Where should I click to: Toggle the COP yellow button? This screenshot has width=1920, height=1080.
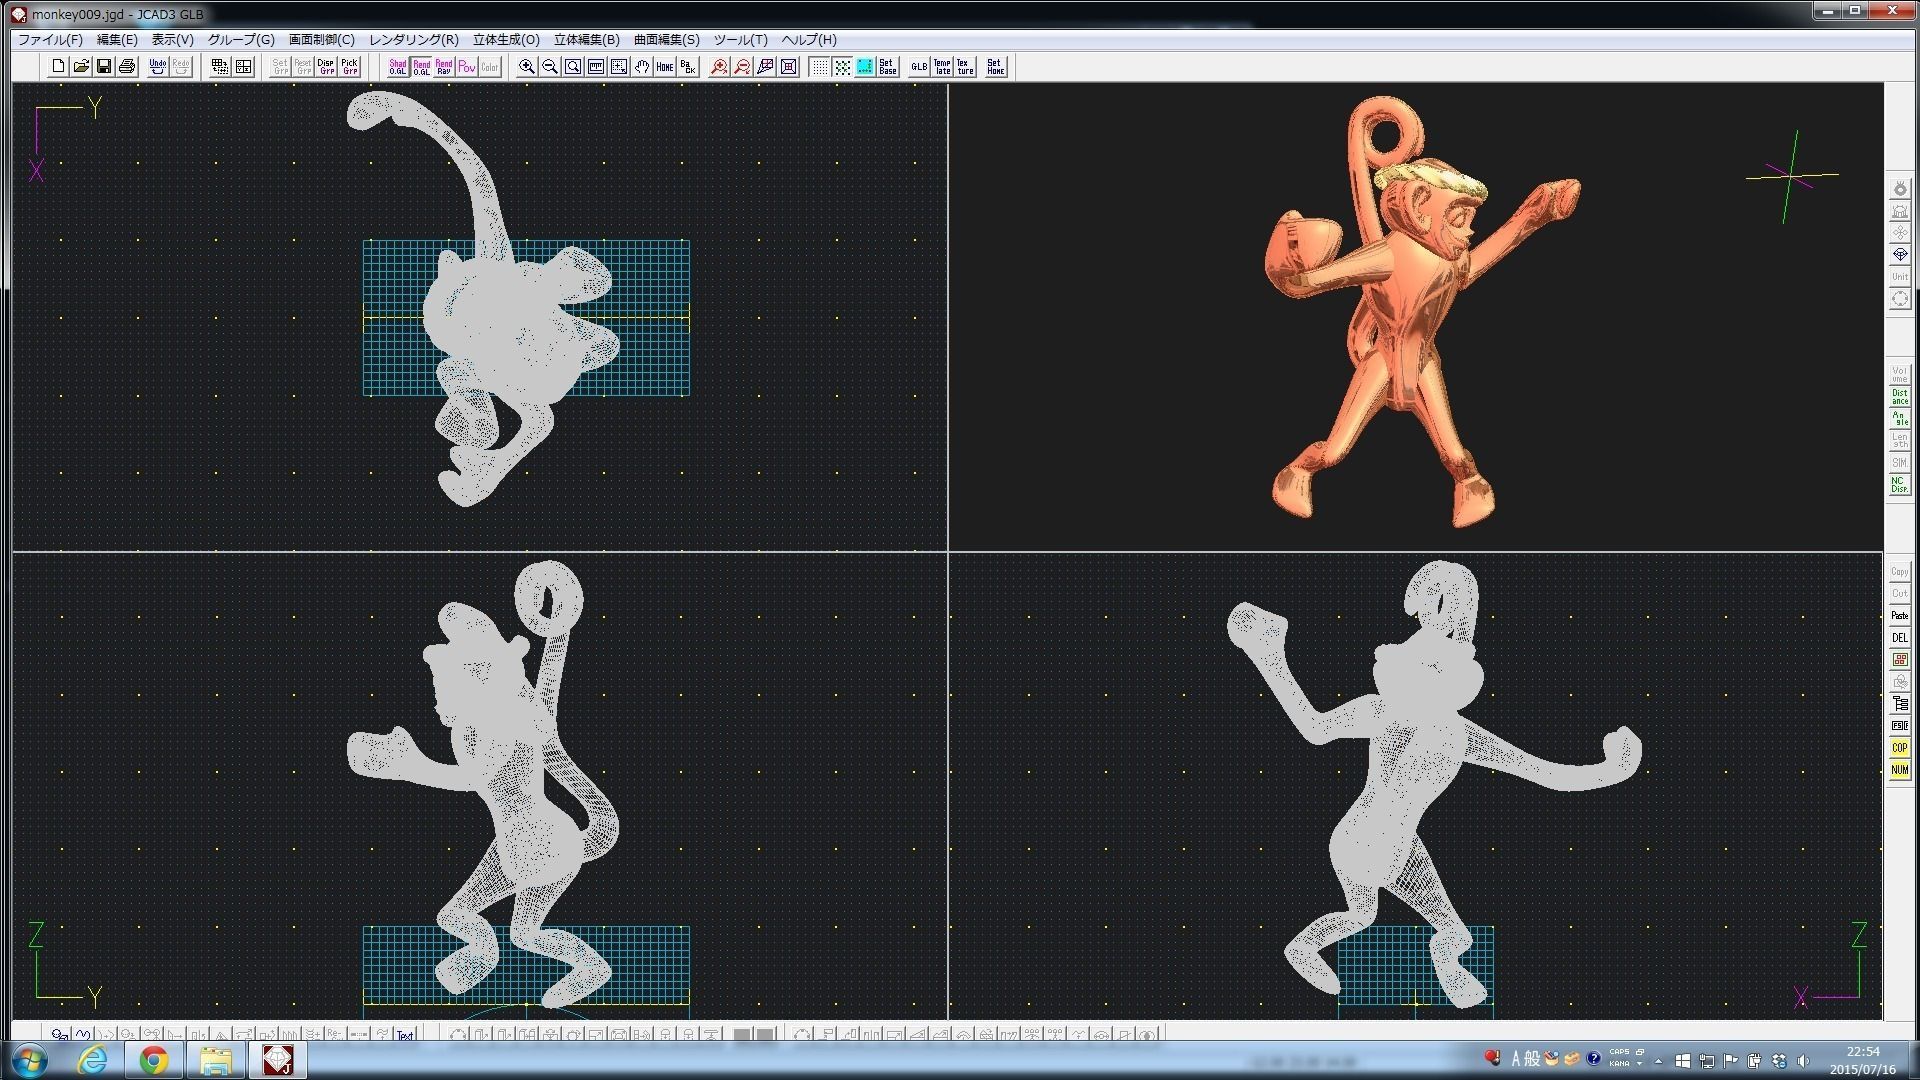[x=1899, y=748]
